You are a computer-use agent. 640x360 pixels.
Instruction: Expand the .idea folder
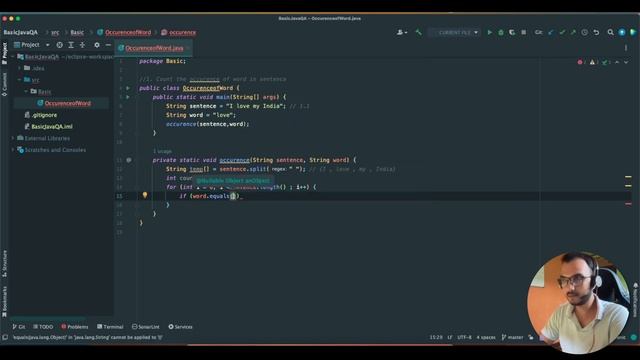[x=20, y=68]
